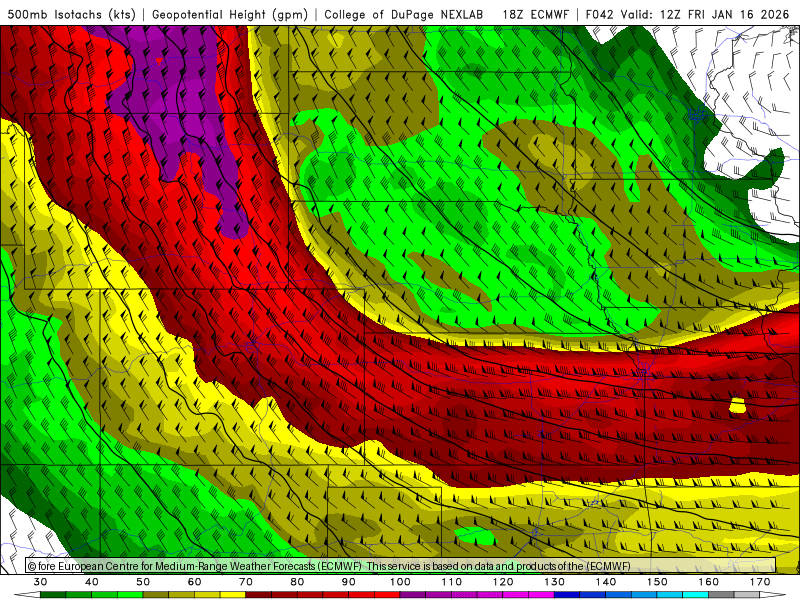The width and height of the screenshot is (800, 600).
Task: Click the "18Z ECMWF" model run text
Action: (x=535, y=14)
